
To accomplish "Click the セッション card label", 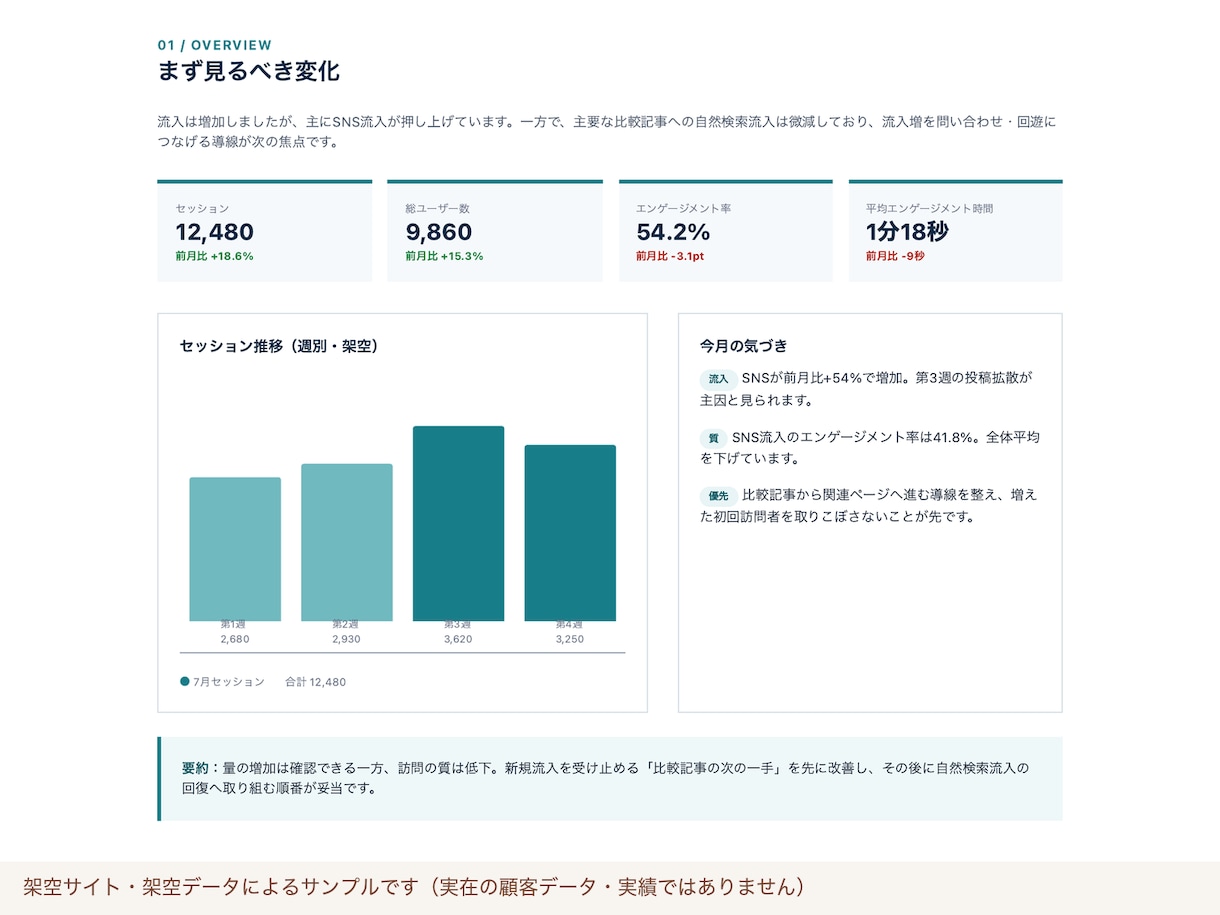I will pos(202,209).
